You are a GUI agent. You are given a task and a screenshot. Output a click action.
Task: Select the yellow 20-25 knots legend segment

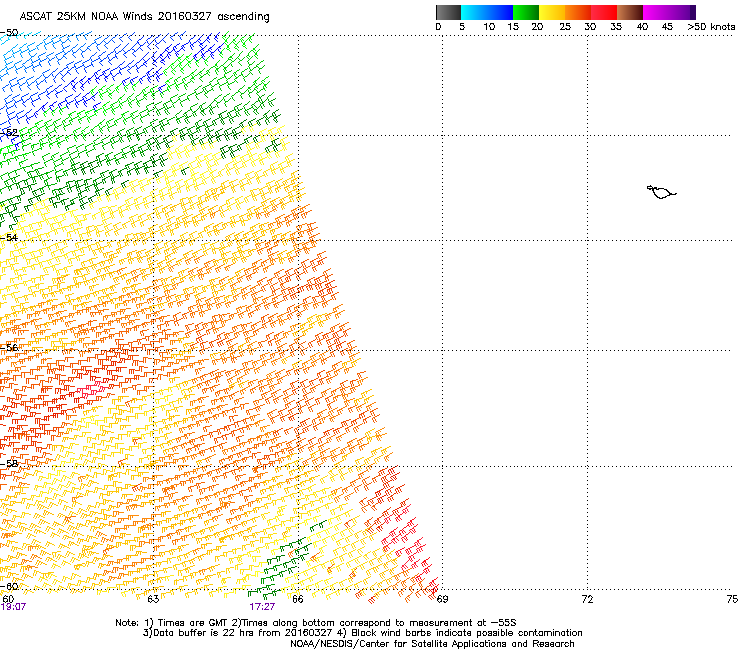[552, 12]
